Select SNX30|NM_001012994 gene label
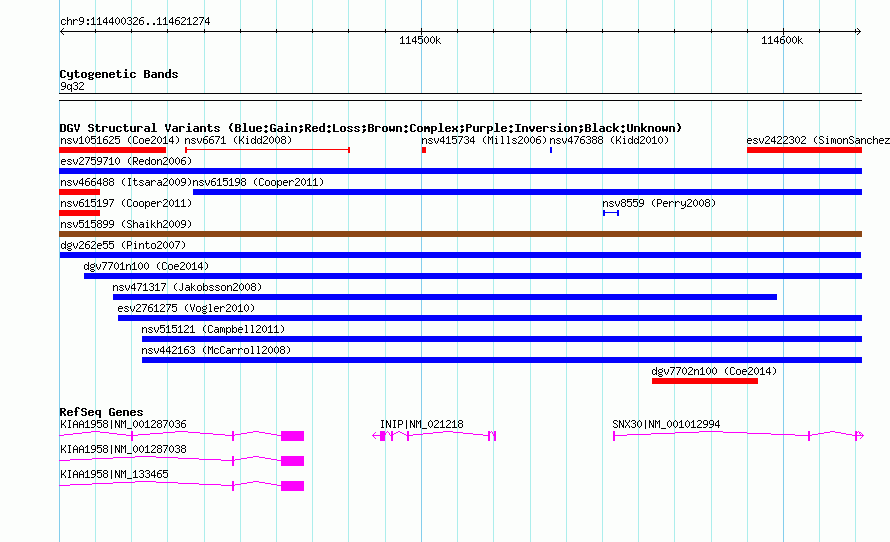 [666, 424]
